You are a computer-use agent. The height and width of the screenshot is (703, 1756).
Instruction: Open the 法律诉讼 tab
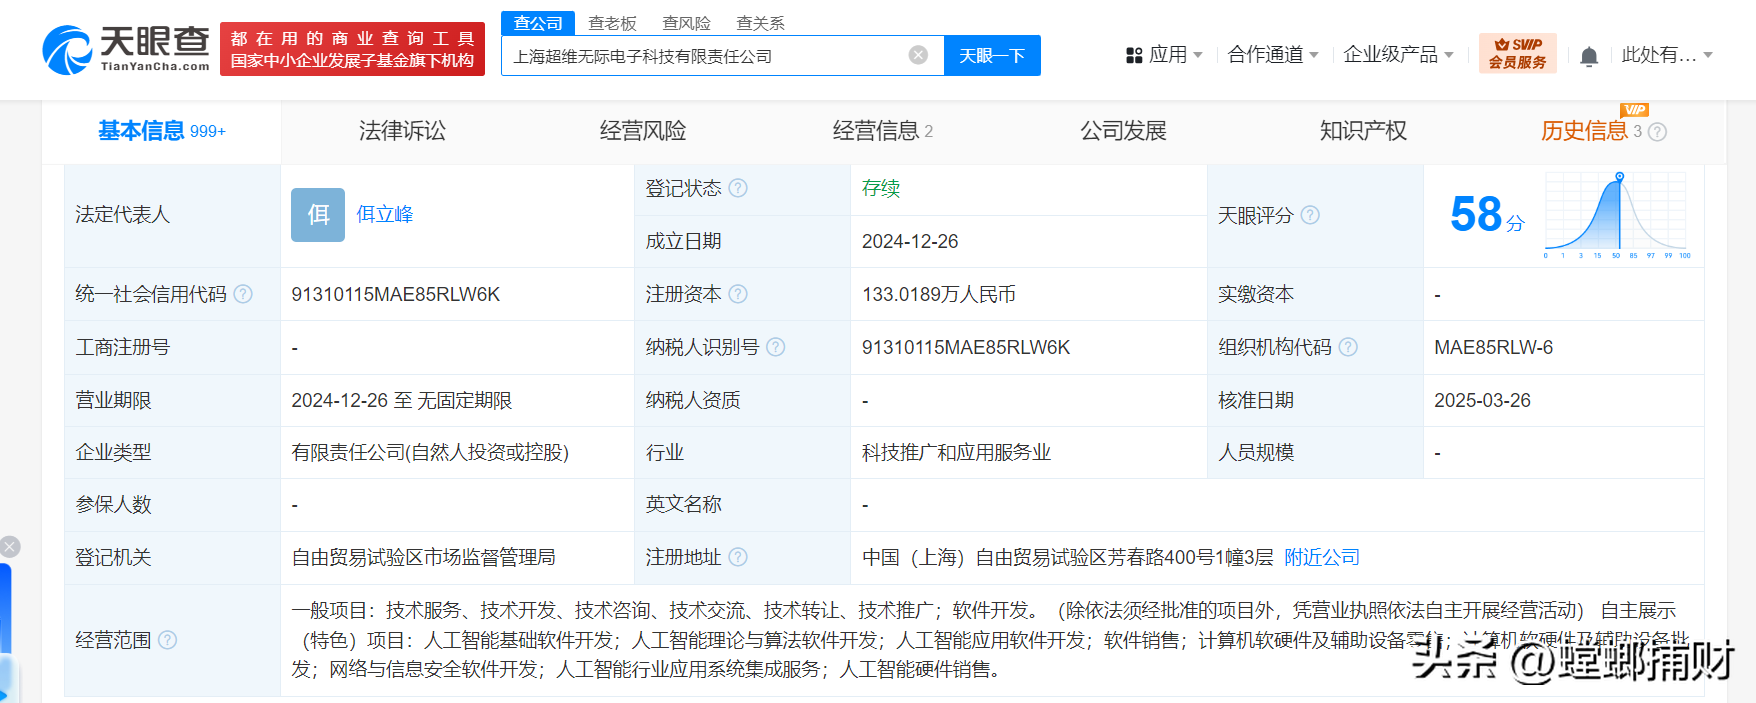[x=402, y=131]
